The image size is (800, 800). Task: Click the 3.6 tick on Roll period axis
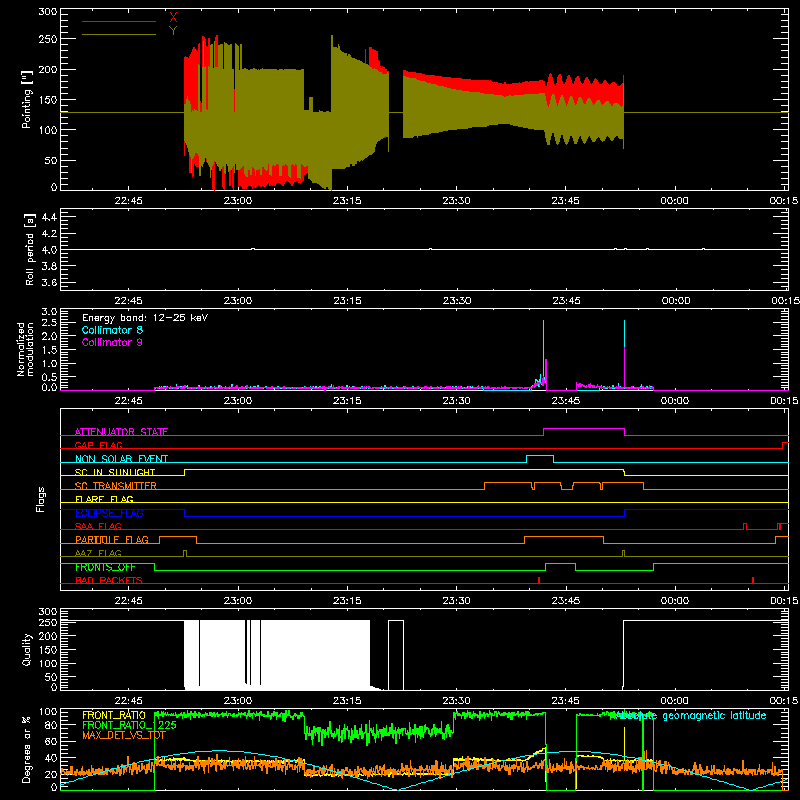(49, 282)
